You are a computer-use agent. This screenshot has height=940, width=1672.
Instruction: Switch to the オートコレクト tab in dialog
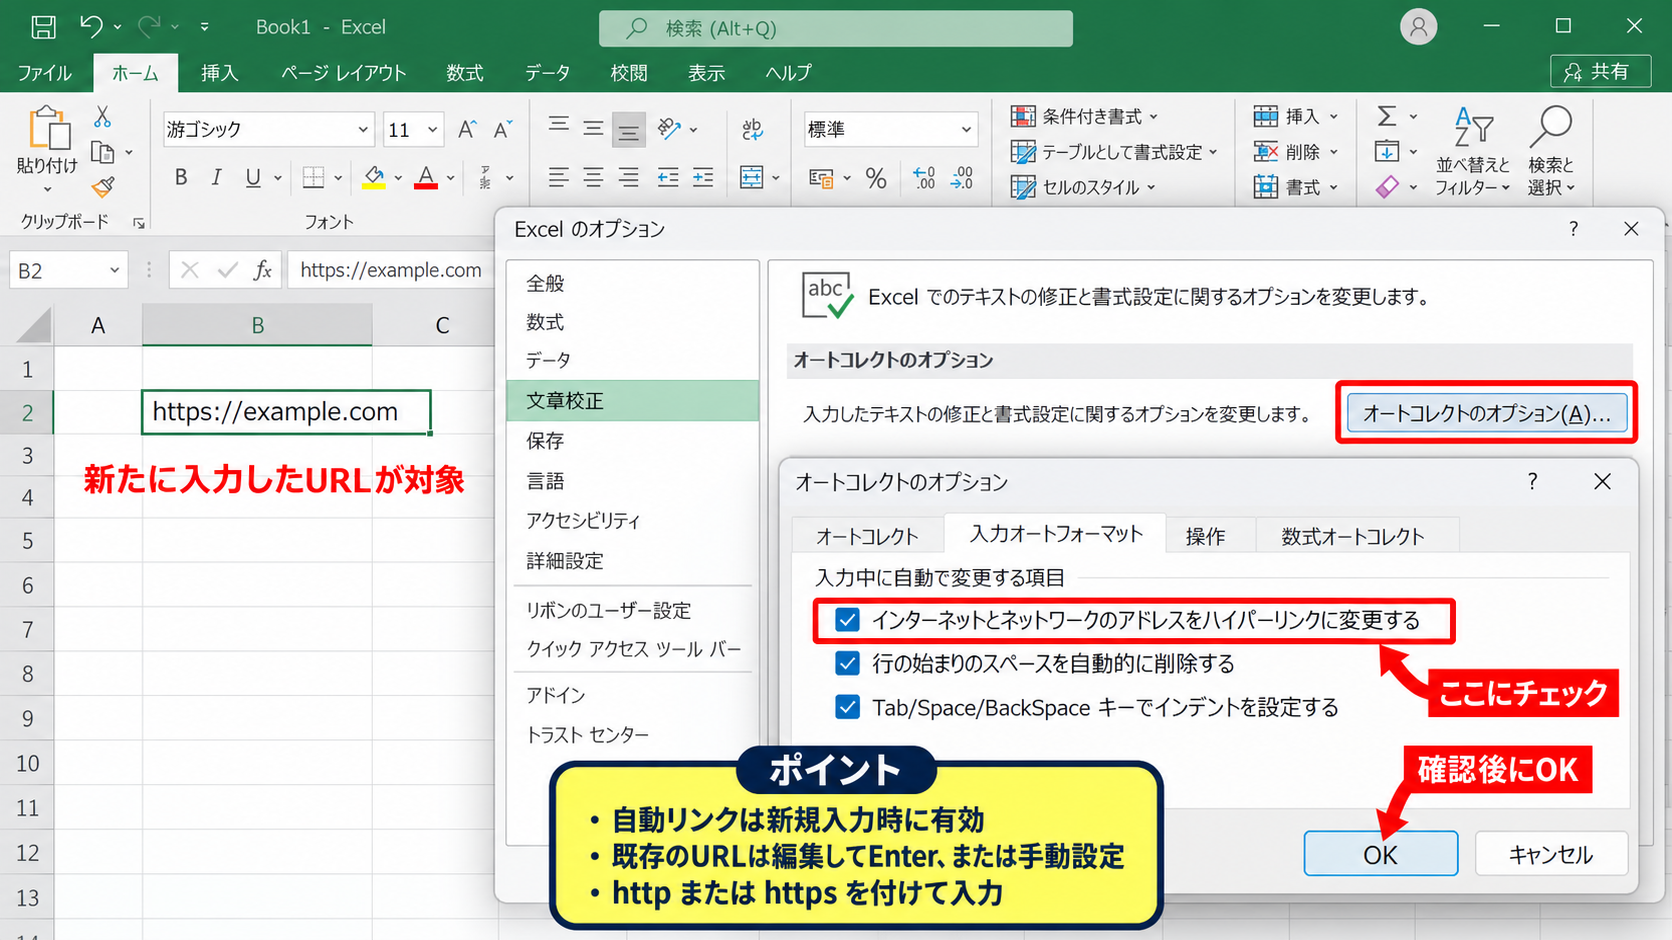click(x=867, y=536)
